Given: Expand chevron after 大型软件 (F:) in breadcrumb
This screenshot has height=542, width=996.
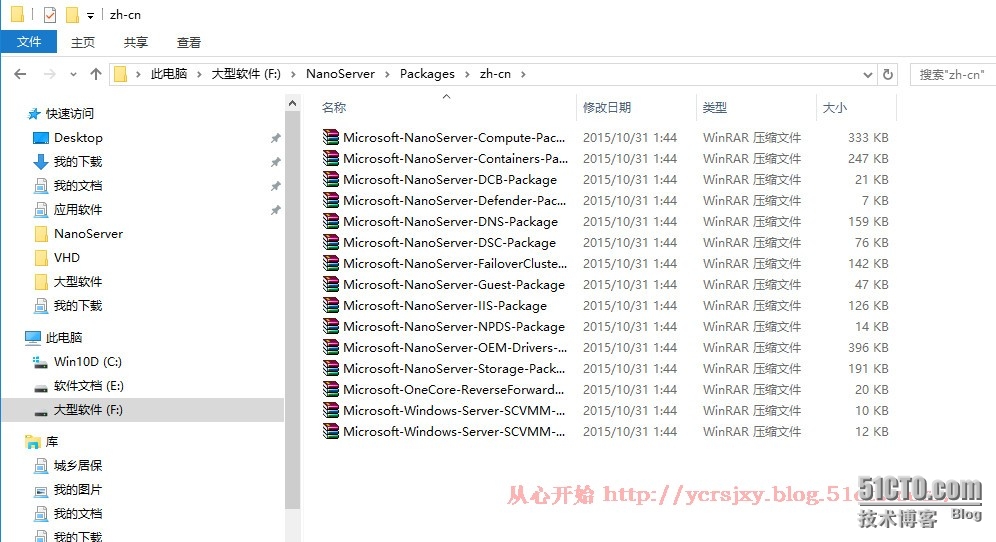Looking at the screenshot, I should 293,74.
